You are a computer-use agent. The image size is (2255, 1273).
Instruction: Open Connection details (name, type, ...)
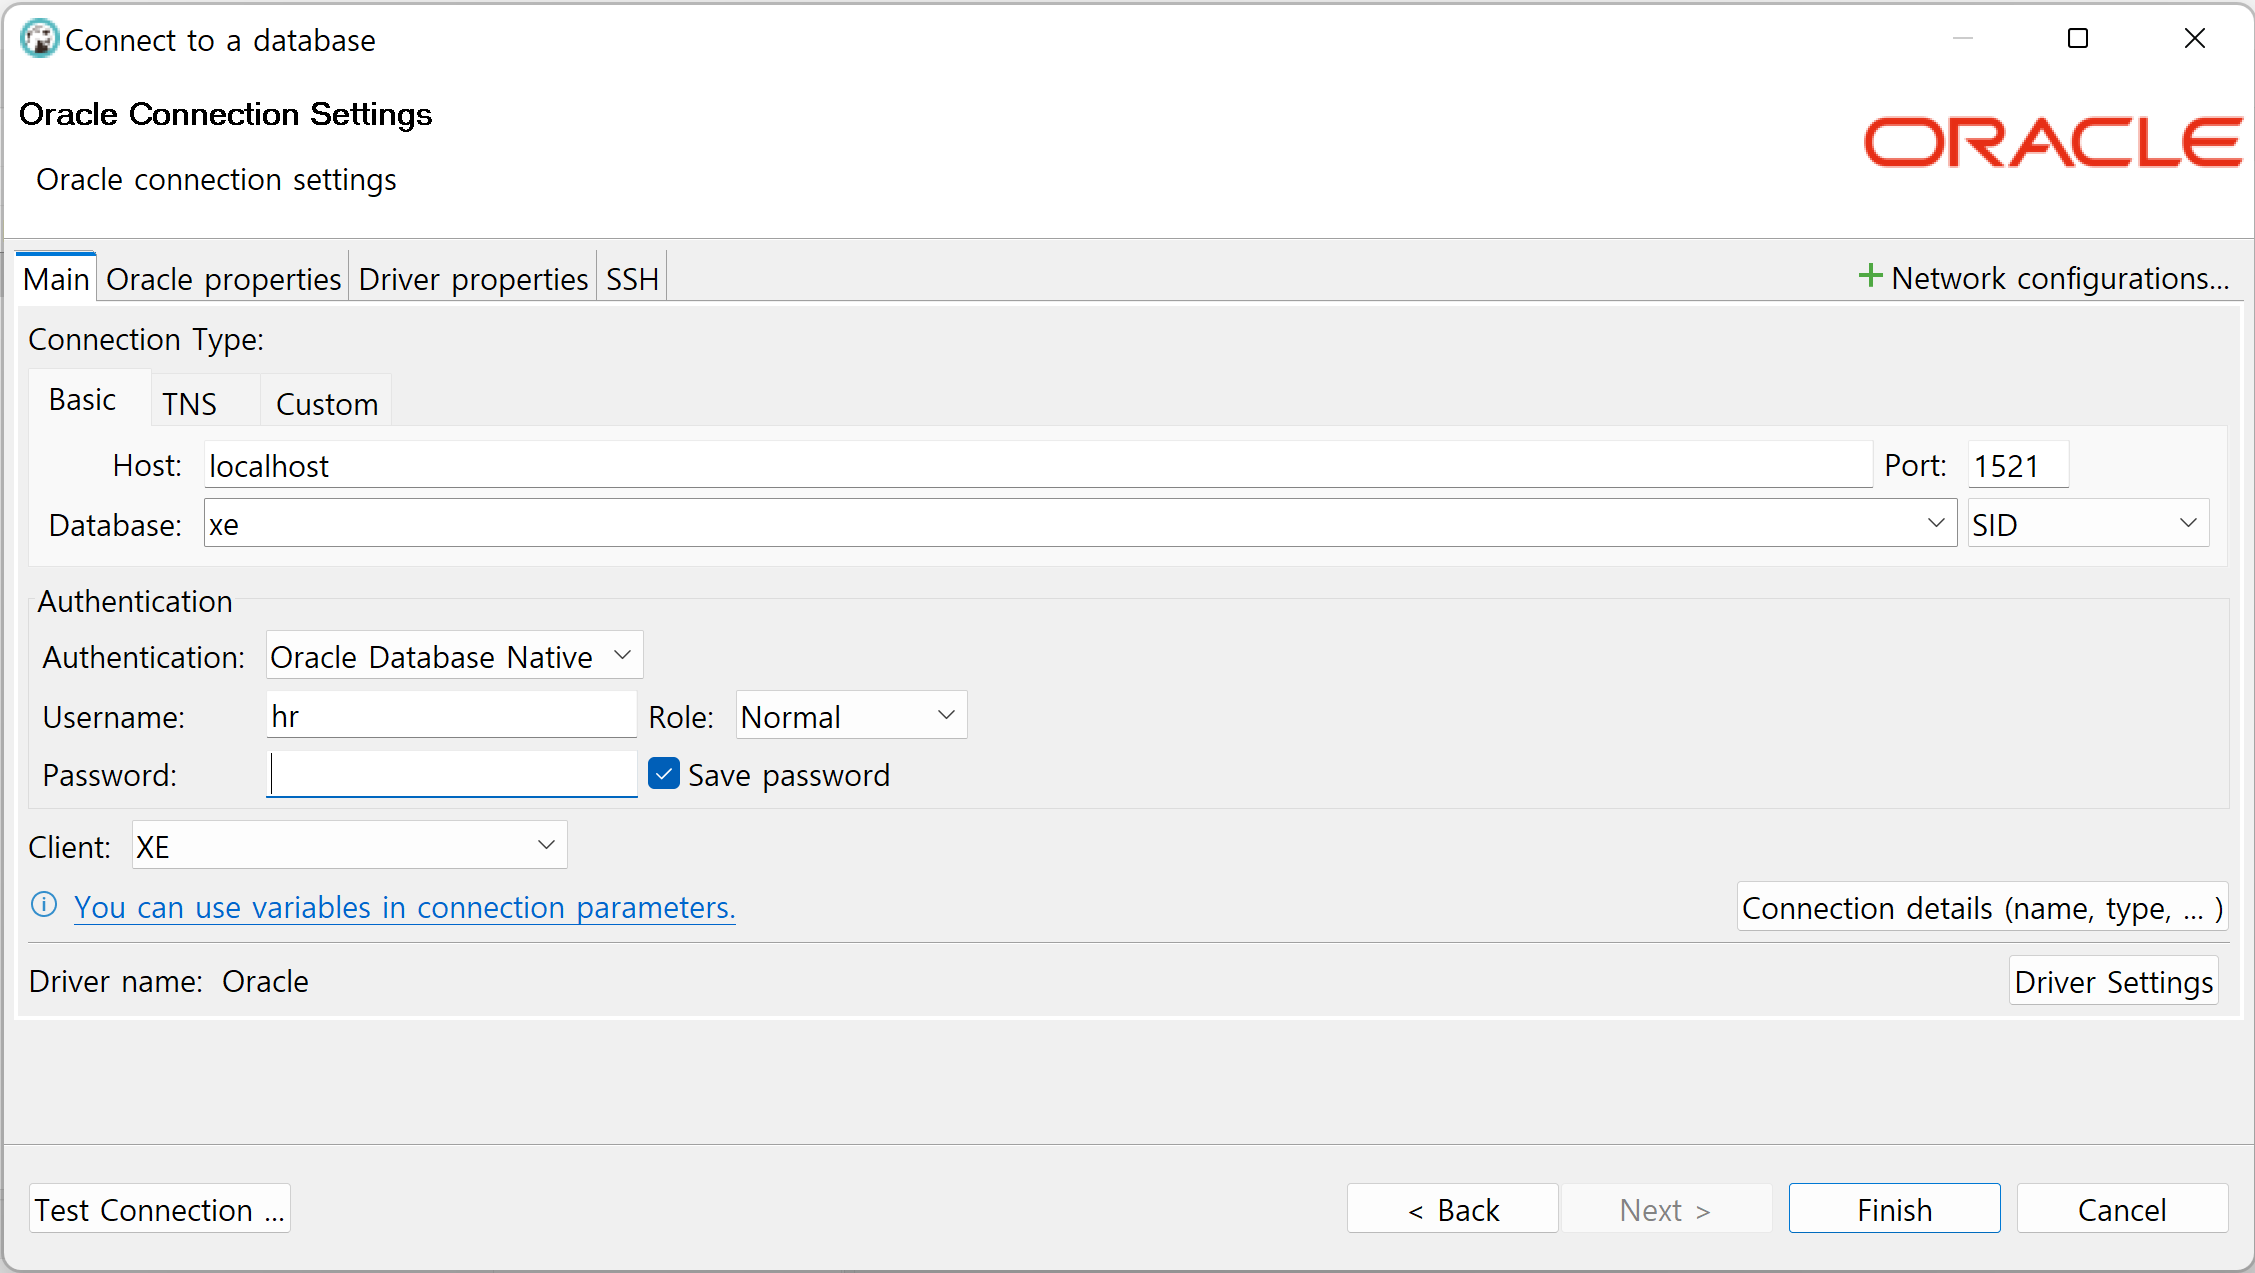click(x=1982, y=907)
